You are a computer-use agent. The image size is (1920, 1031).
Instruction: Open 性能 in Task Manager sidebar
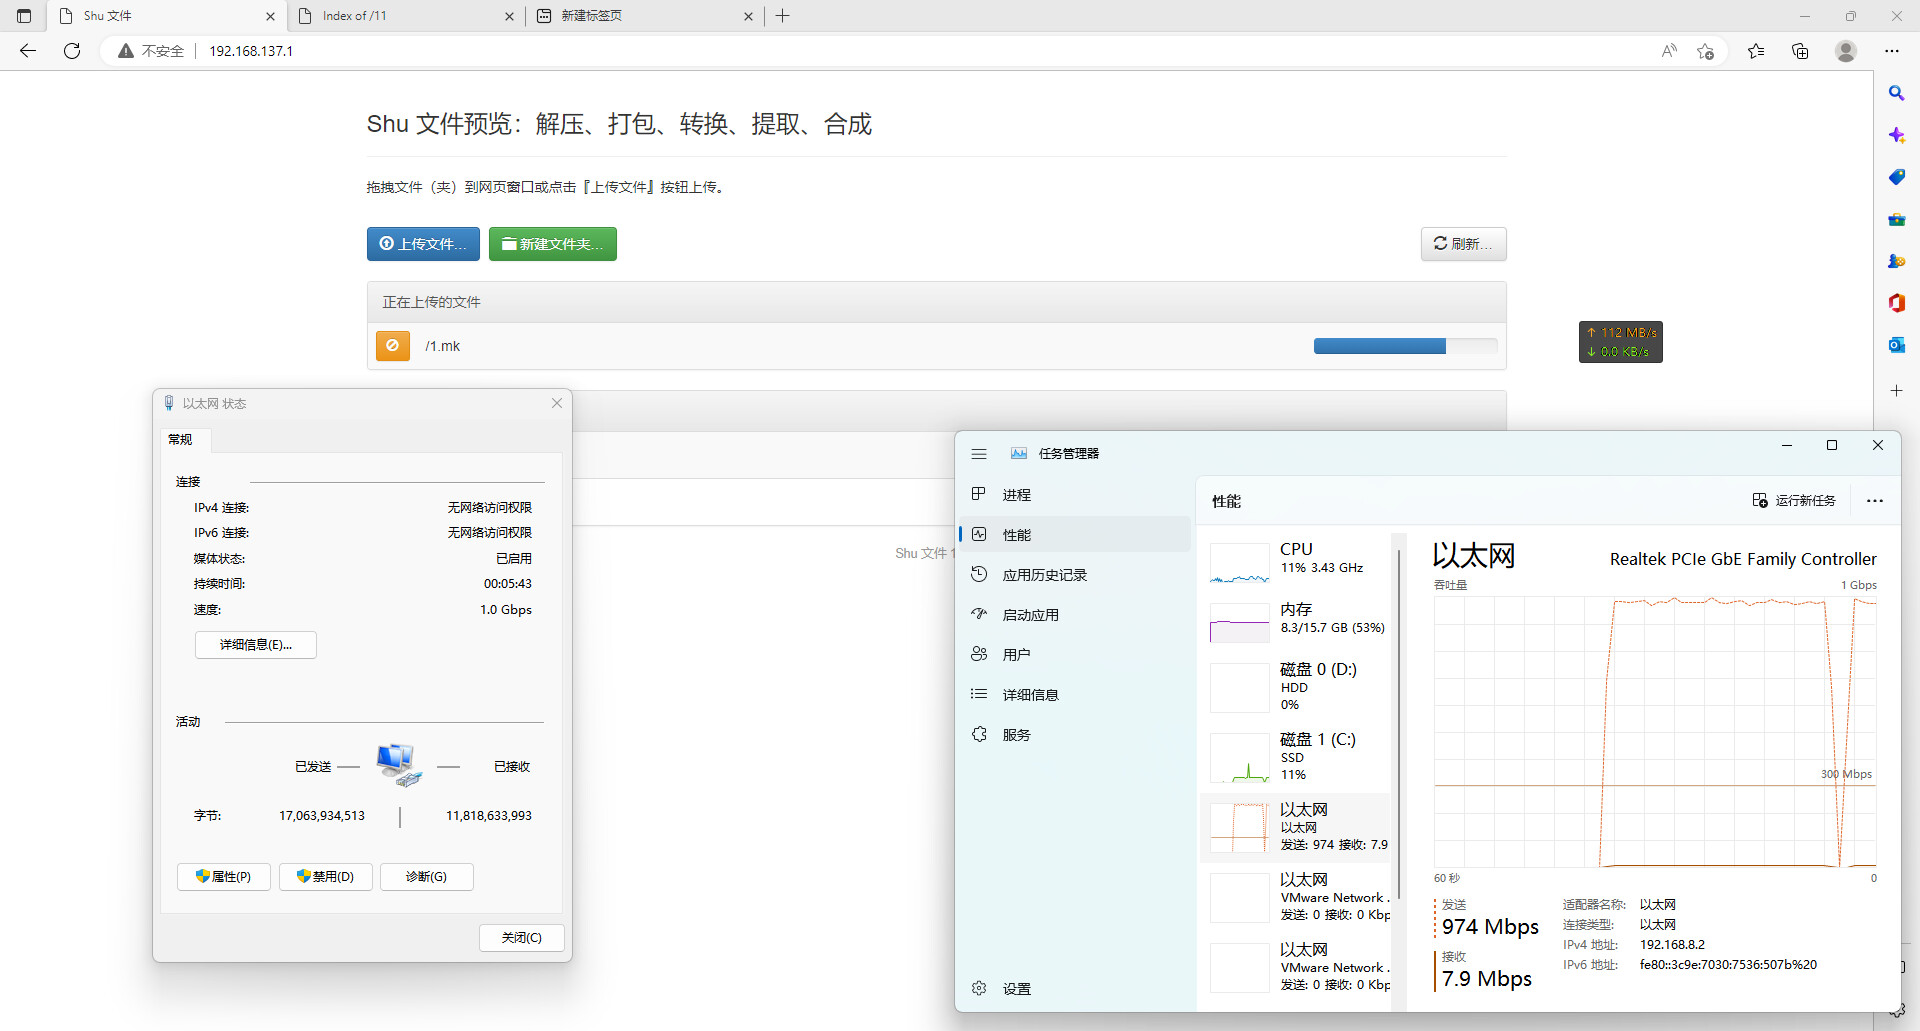pyautogui.click(x=1075, y=535)
